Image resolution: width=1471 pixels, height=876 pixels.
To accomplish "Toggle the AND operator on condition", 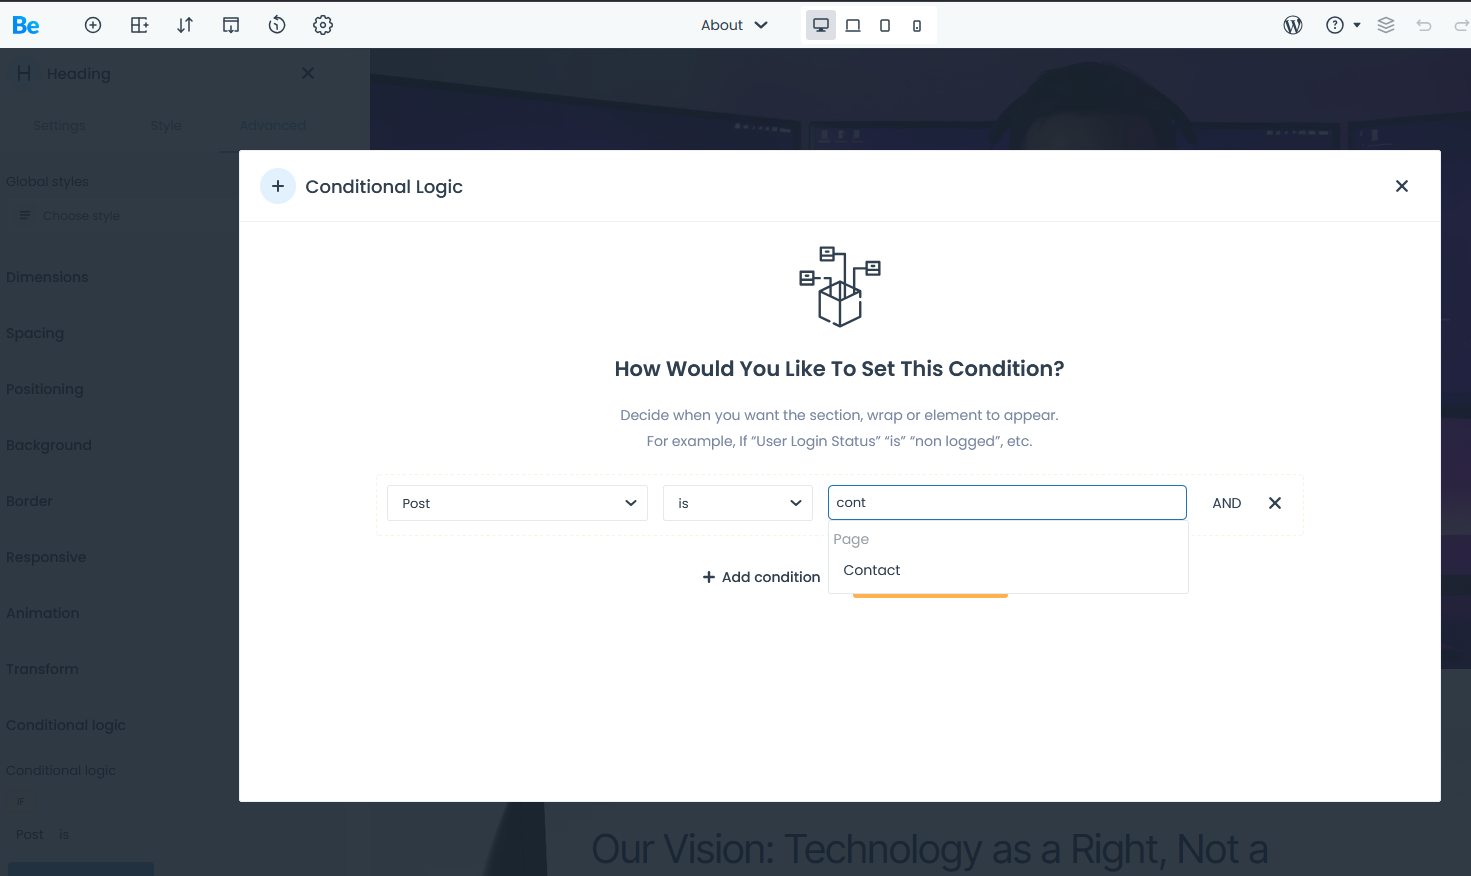I will (x=1226, y=503).
